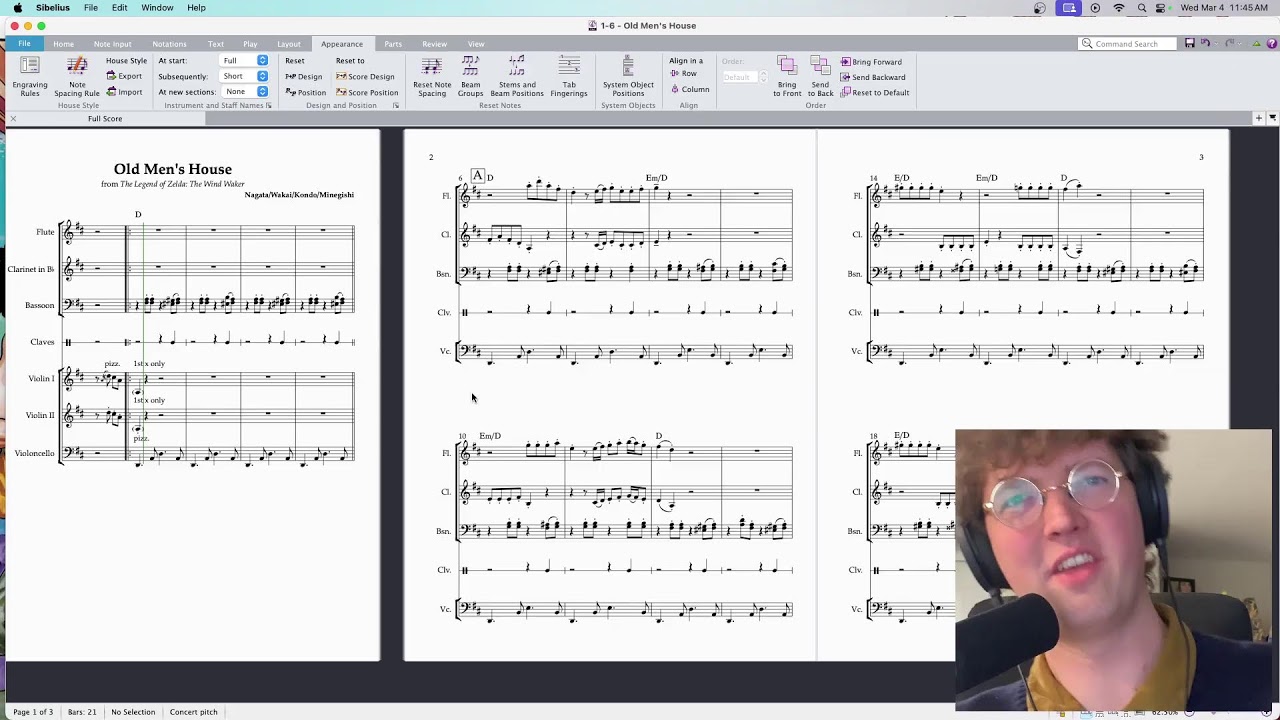1280x720 pixels.
Task: Open the 'Subsequently' names dropdown
Action: (244, 76)
